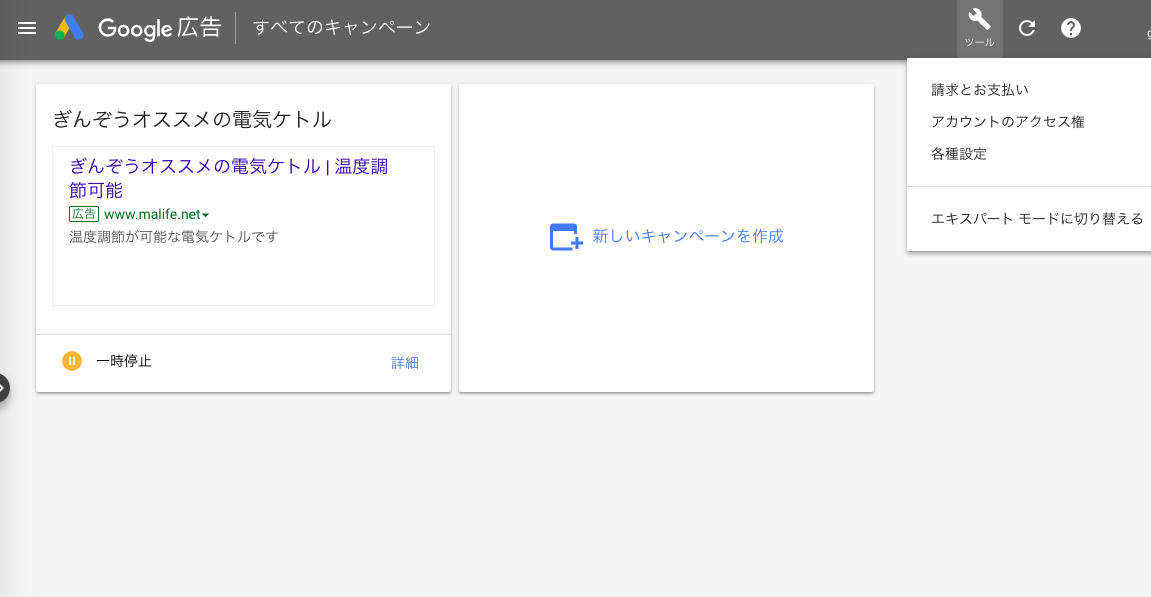Click the green 広告 badge
This screenshot has height=597, width=1151.
click(x=84, y=214)
